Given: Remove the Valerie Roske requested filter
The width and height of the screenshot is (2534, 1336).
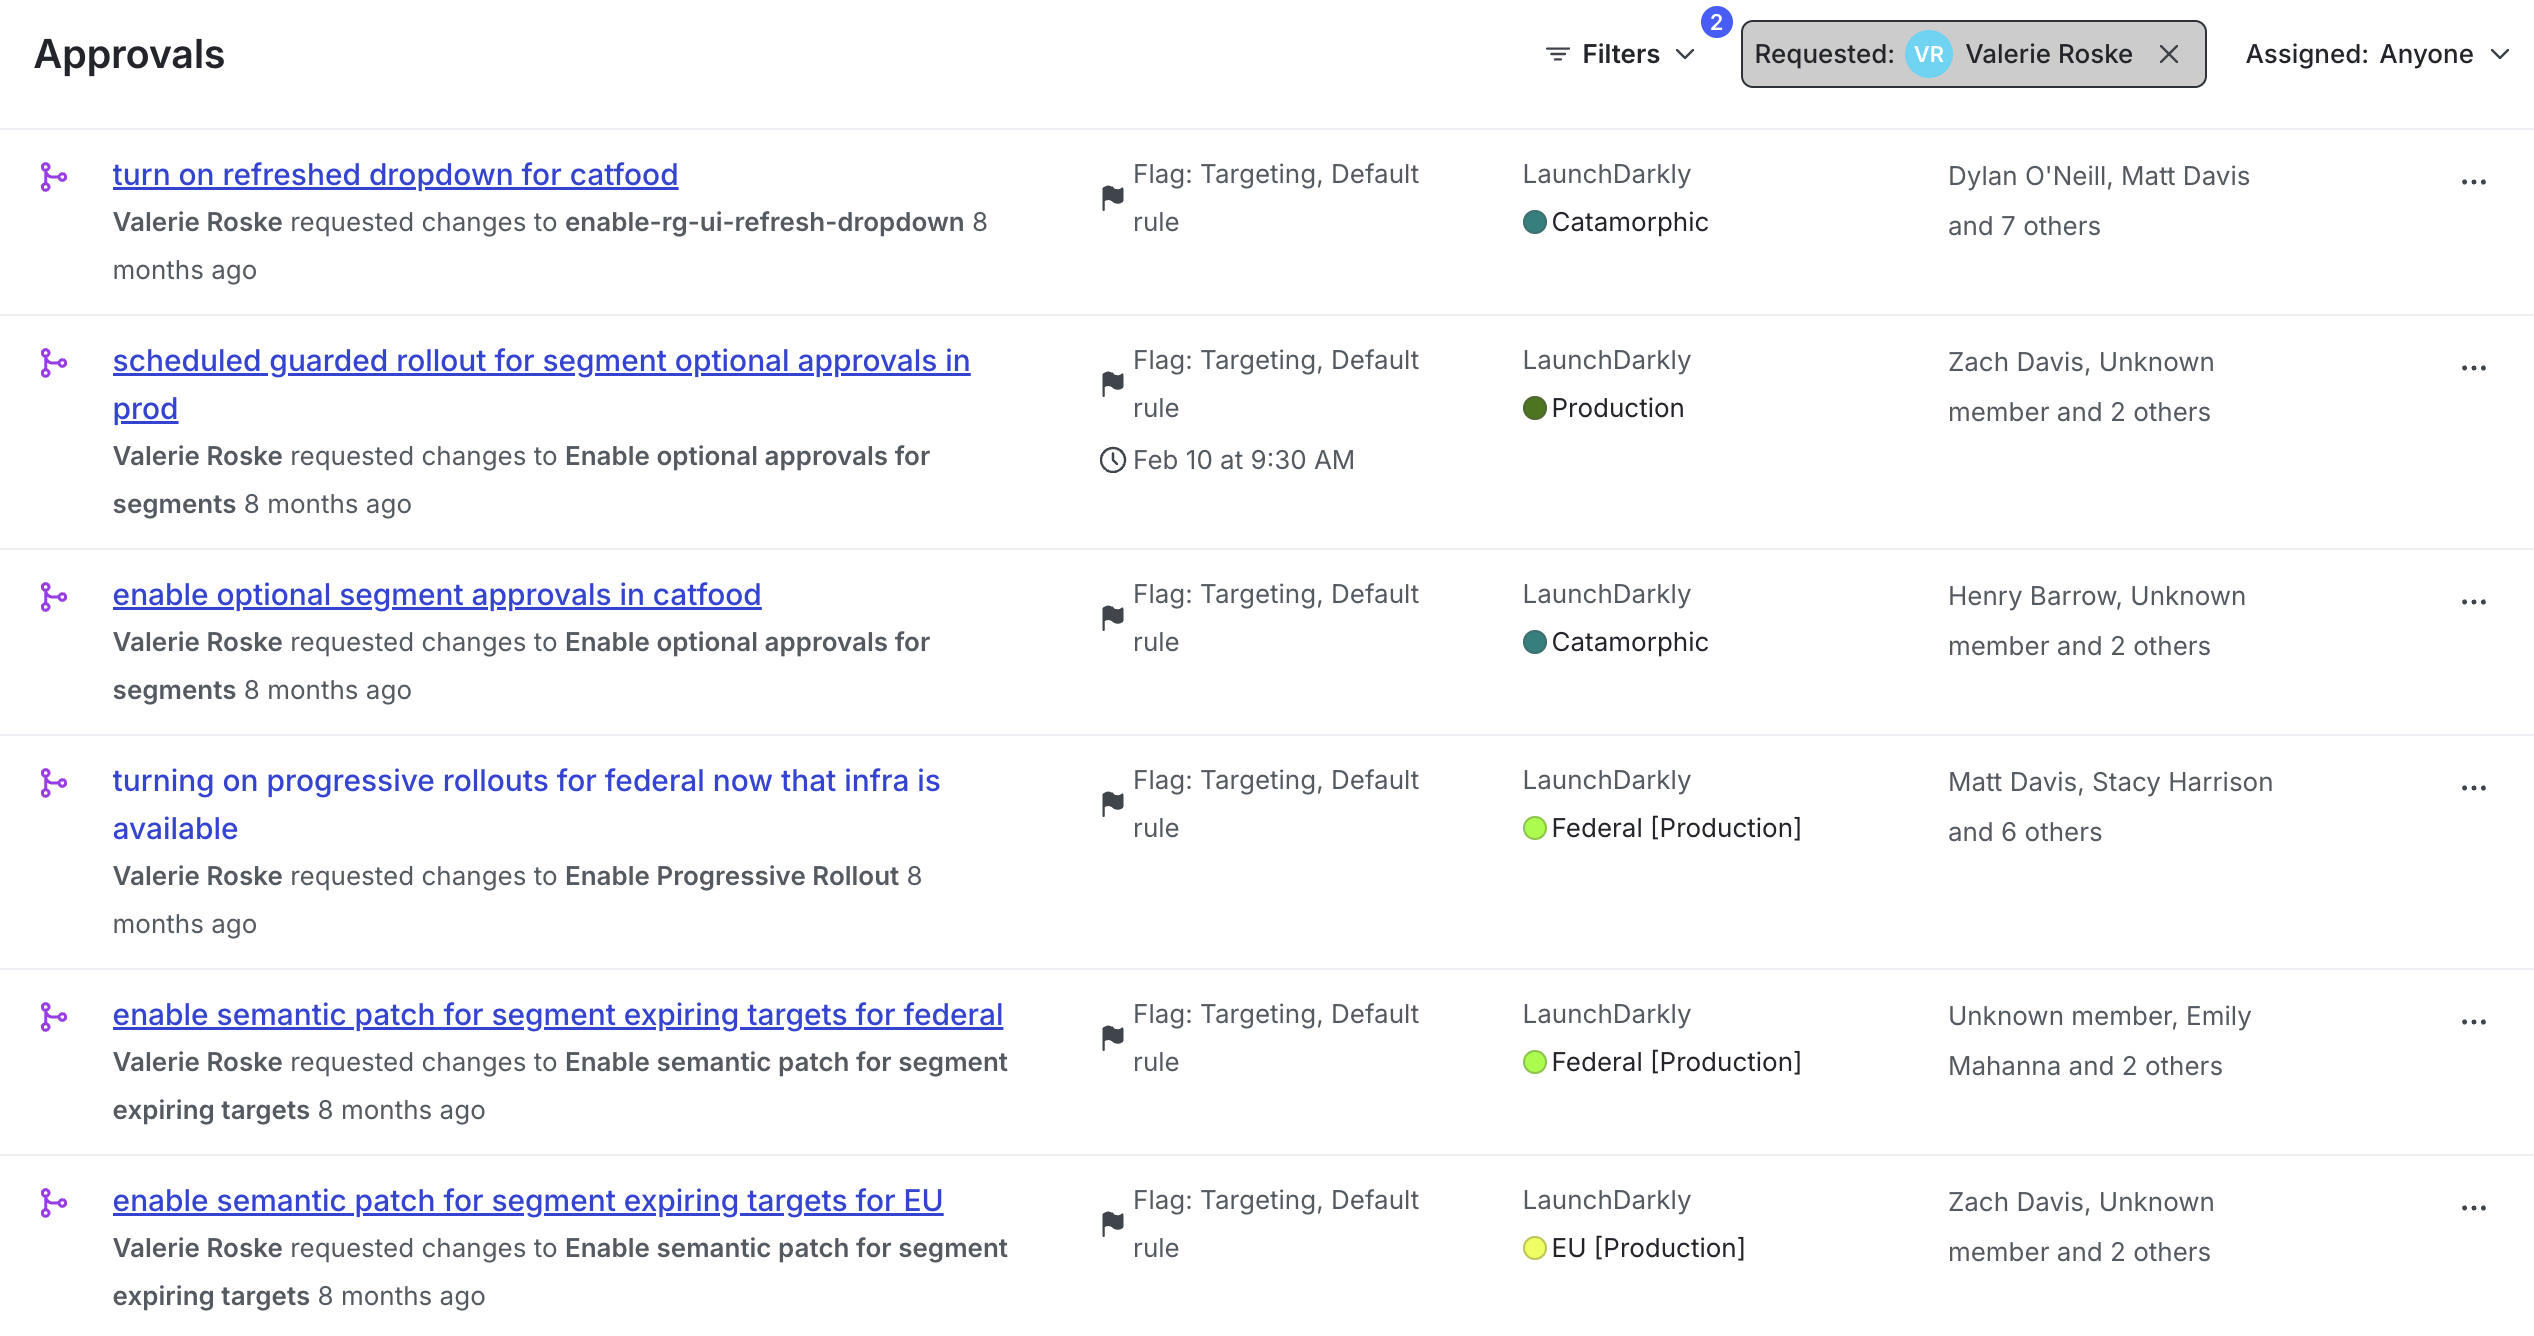Looking at the screenshot, I should click(x=2169, y=54).
